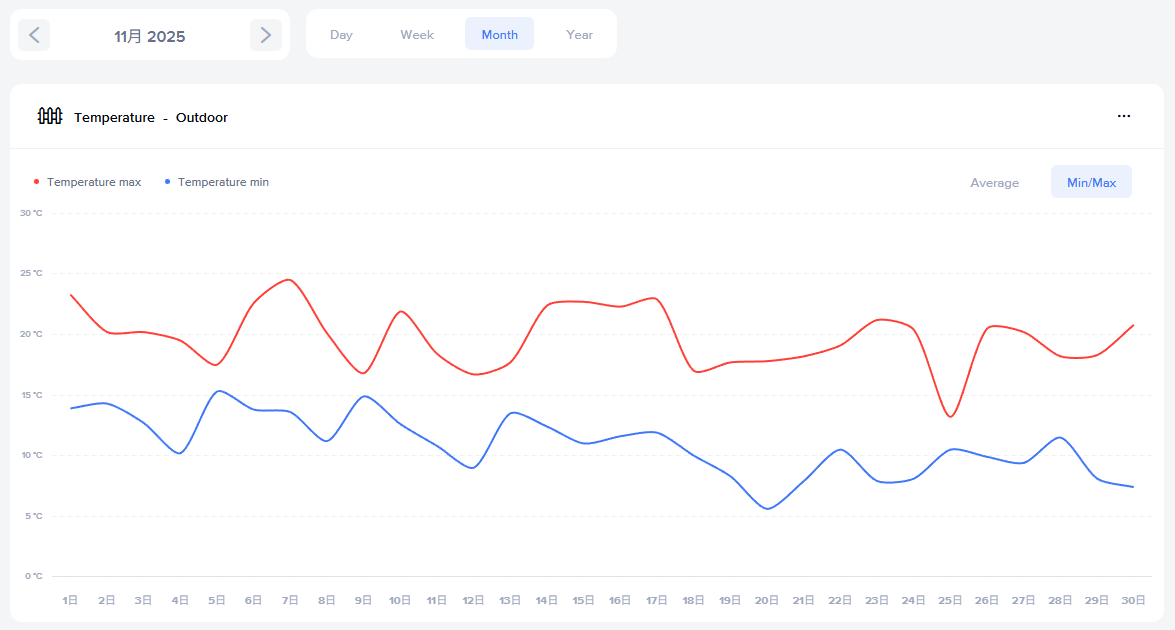
Task: Switch to the Year view
Action: click(x=579, y=34)
